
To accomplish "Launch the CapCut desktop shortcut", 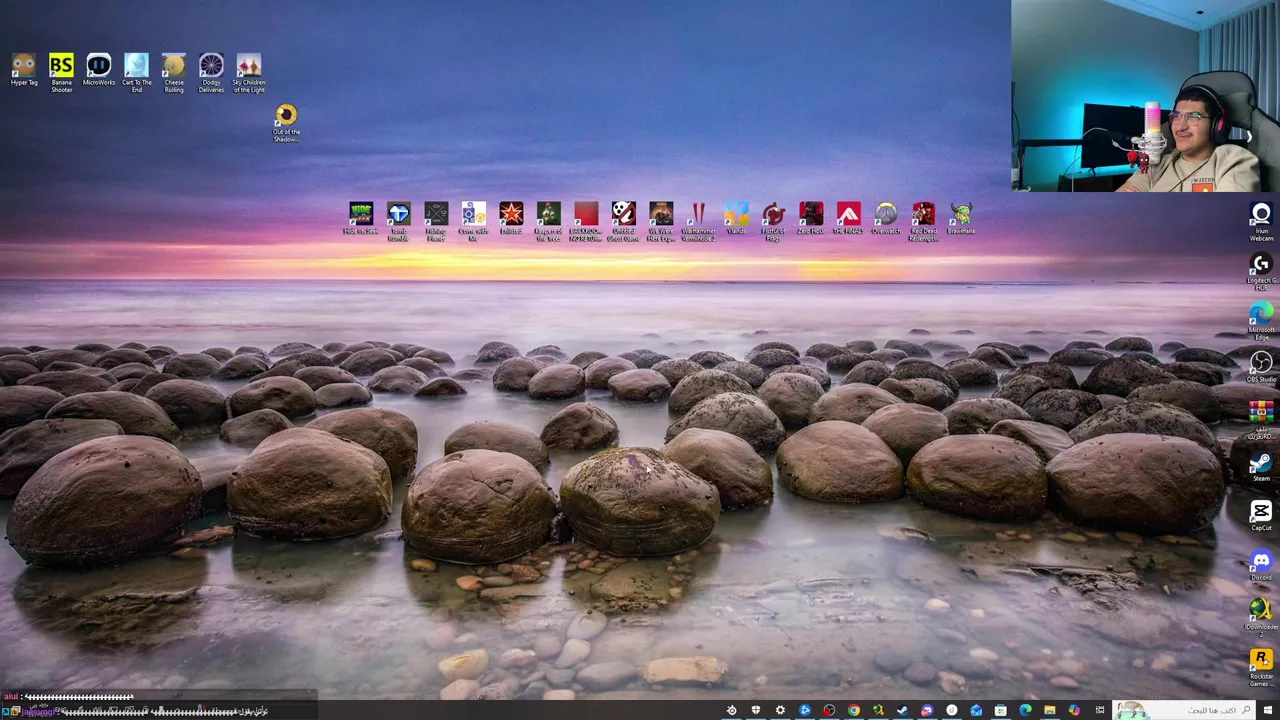I will [1261, 515].
